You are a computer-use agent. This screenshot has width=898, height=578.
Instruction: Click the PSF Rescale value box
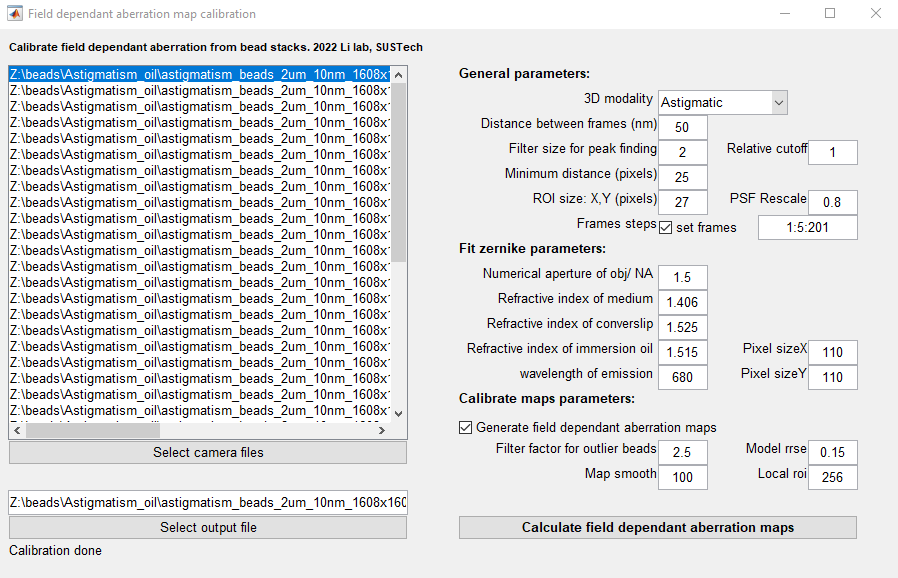coord(832,202)
